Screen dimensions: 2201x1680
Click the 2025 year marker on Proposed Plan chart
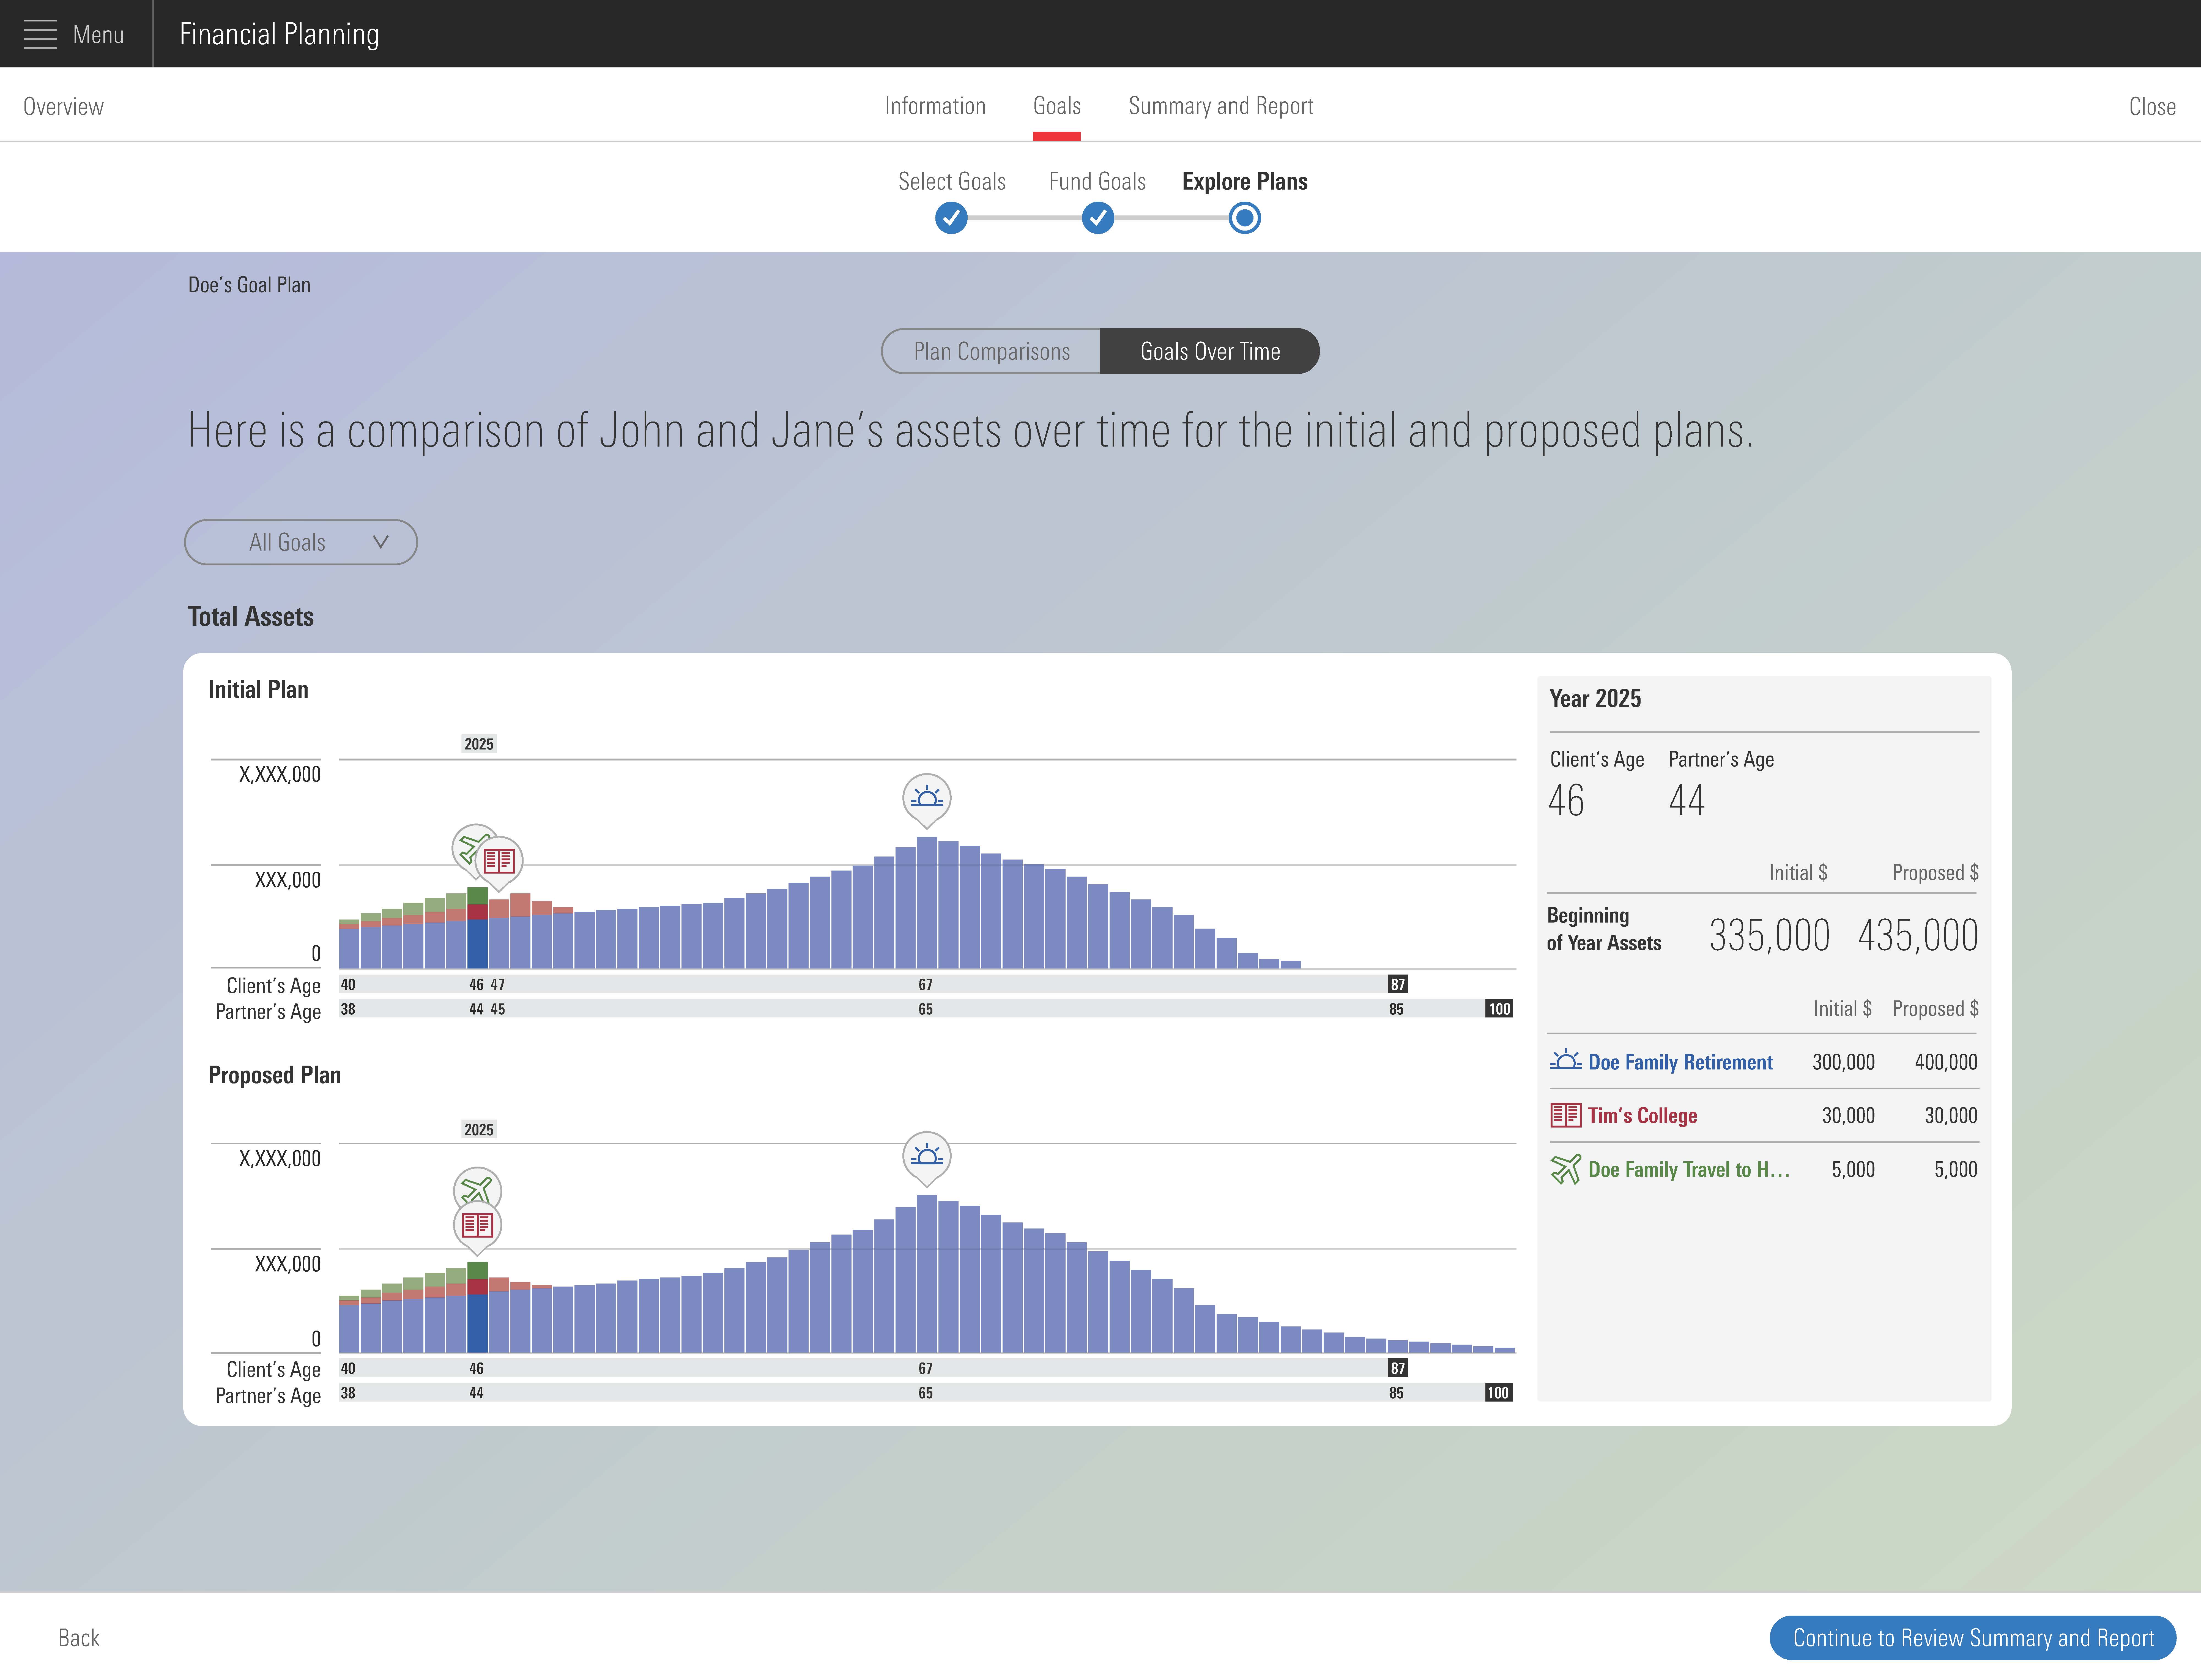pyautogui.click(x=479, y=1130)
